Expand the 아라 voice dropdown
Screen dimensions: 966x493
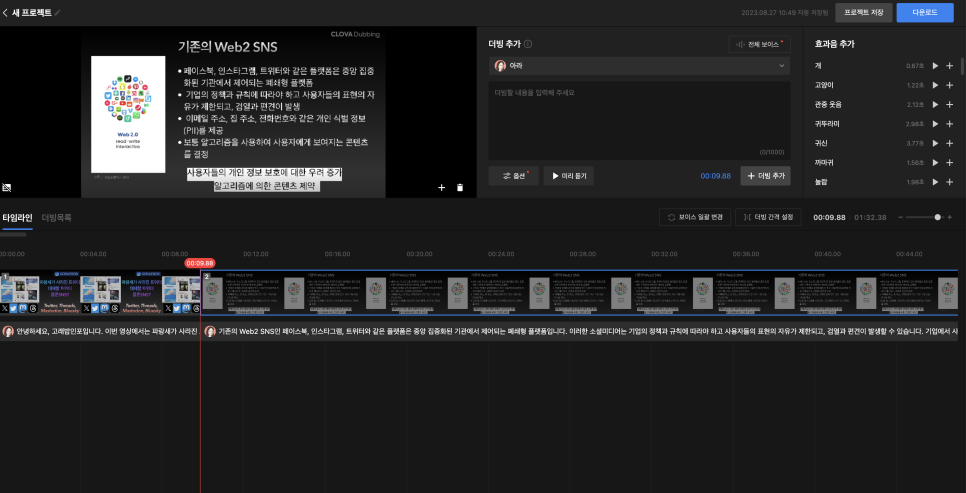(x=639, y=65)
